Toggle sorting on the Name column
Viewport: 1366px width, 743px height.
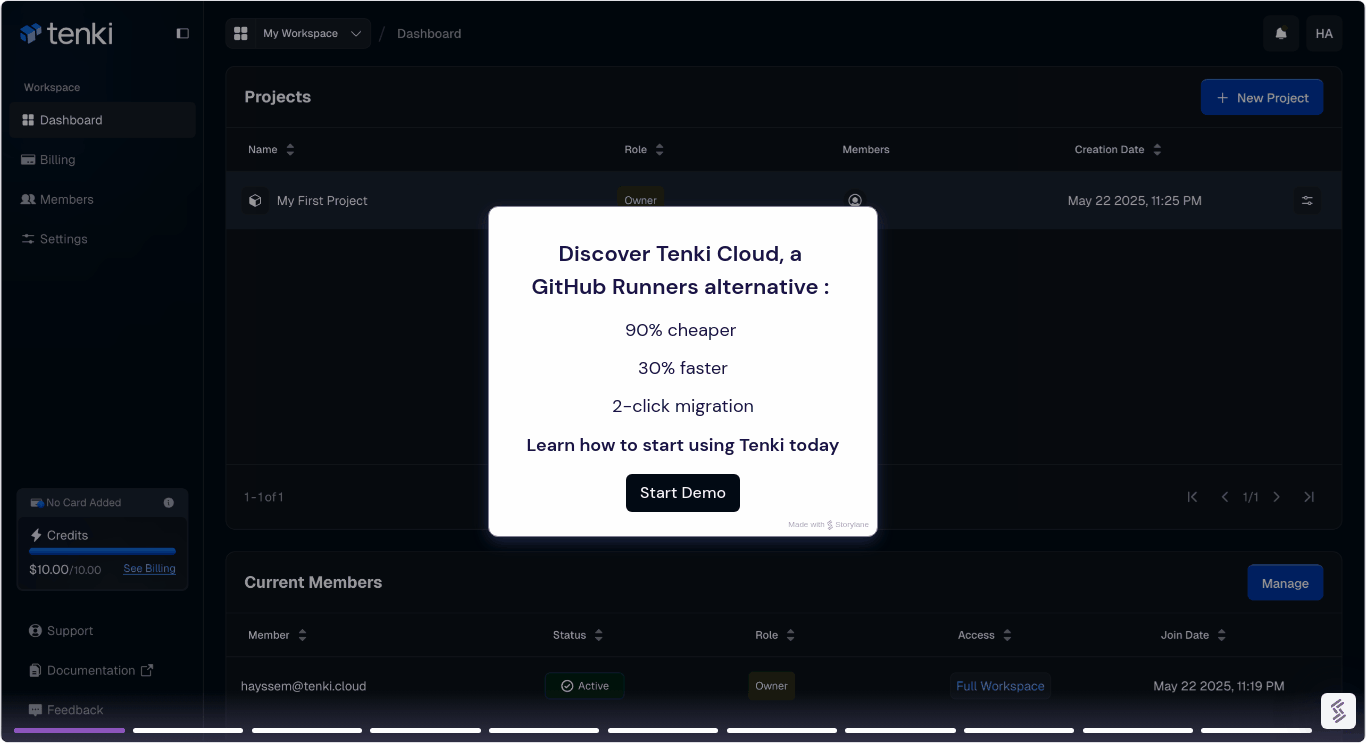pyautogui.click(x=289, y=149)
